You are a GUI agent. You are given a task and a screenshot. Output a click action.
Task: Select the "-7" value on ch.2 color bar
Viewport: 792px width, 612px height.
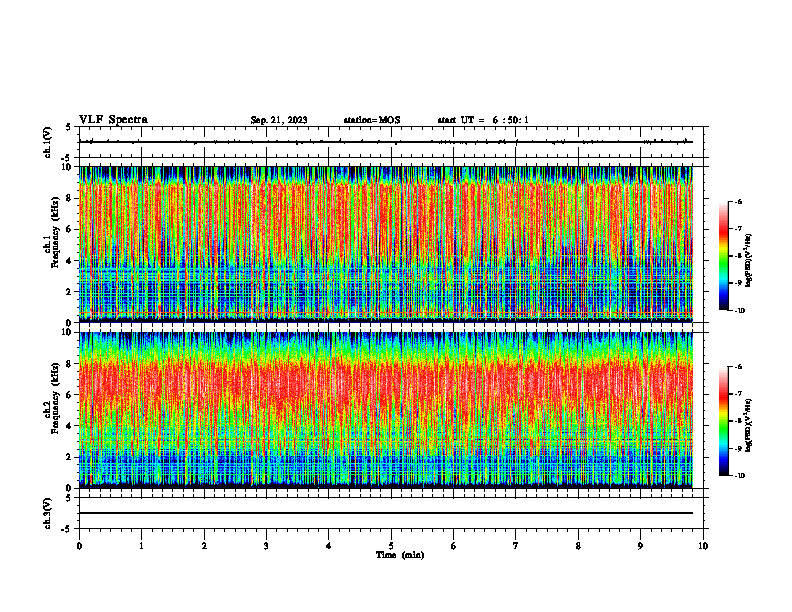(x=738, y=394)
